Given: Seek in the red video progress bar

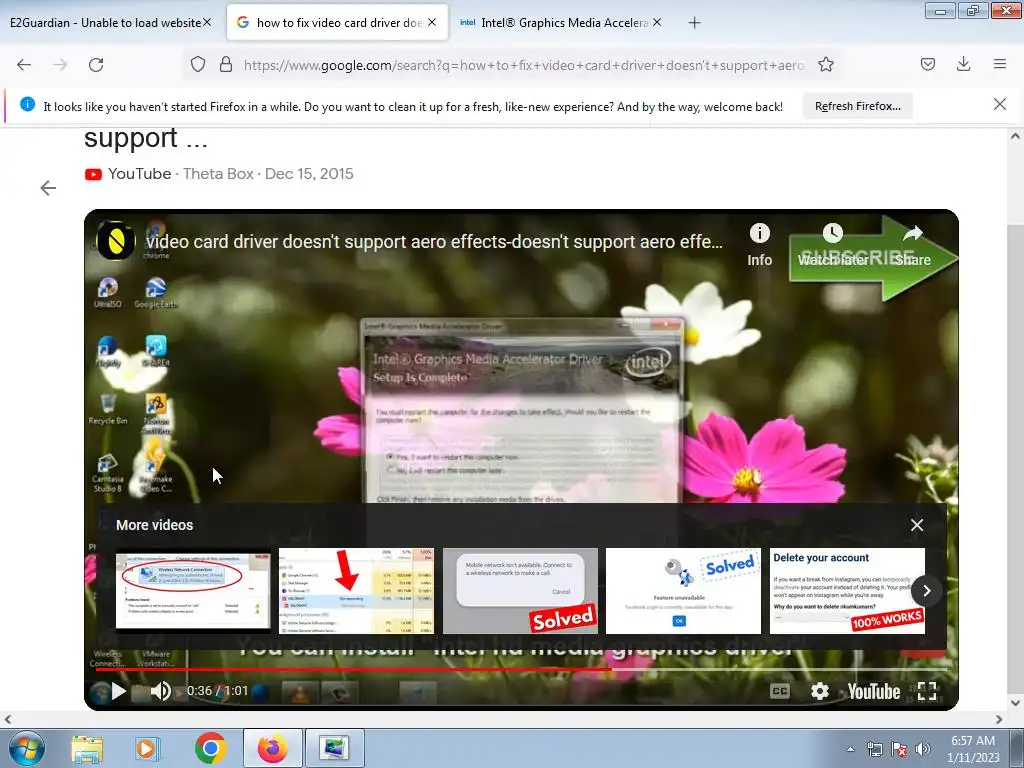Looking at the screenshot, I should [521, 669].
